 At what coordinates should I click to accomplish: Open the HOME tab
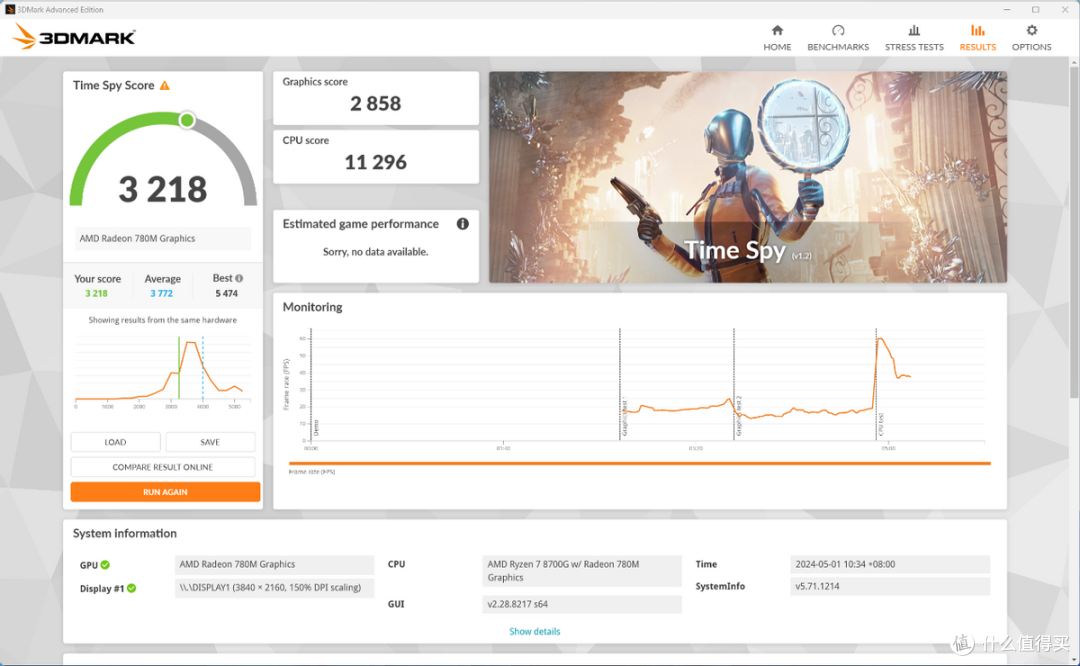(x=777, y=38)
